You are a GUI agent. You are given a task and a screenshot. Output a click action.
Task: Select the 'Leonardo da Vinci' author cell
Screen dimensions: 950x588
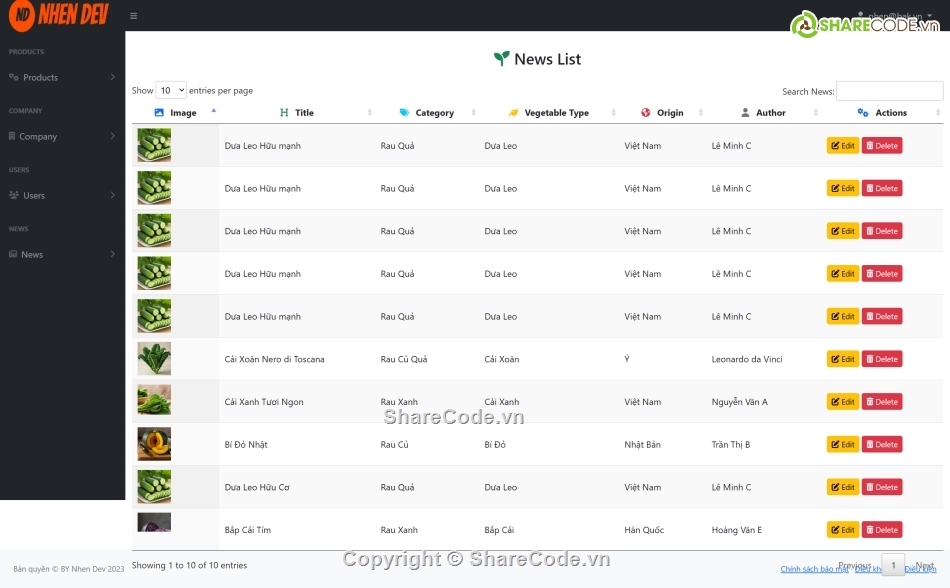746,359
